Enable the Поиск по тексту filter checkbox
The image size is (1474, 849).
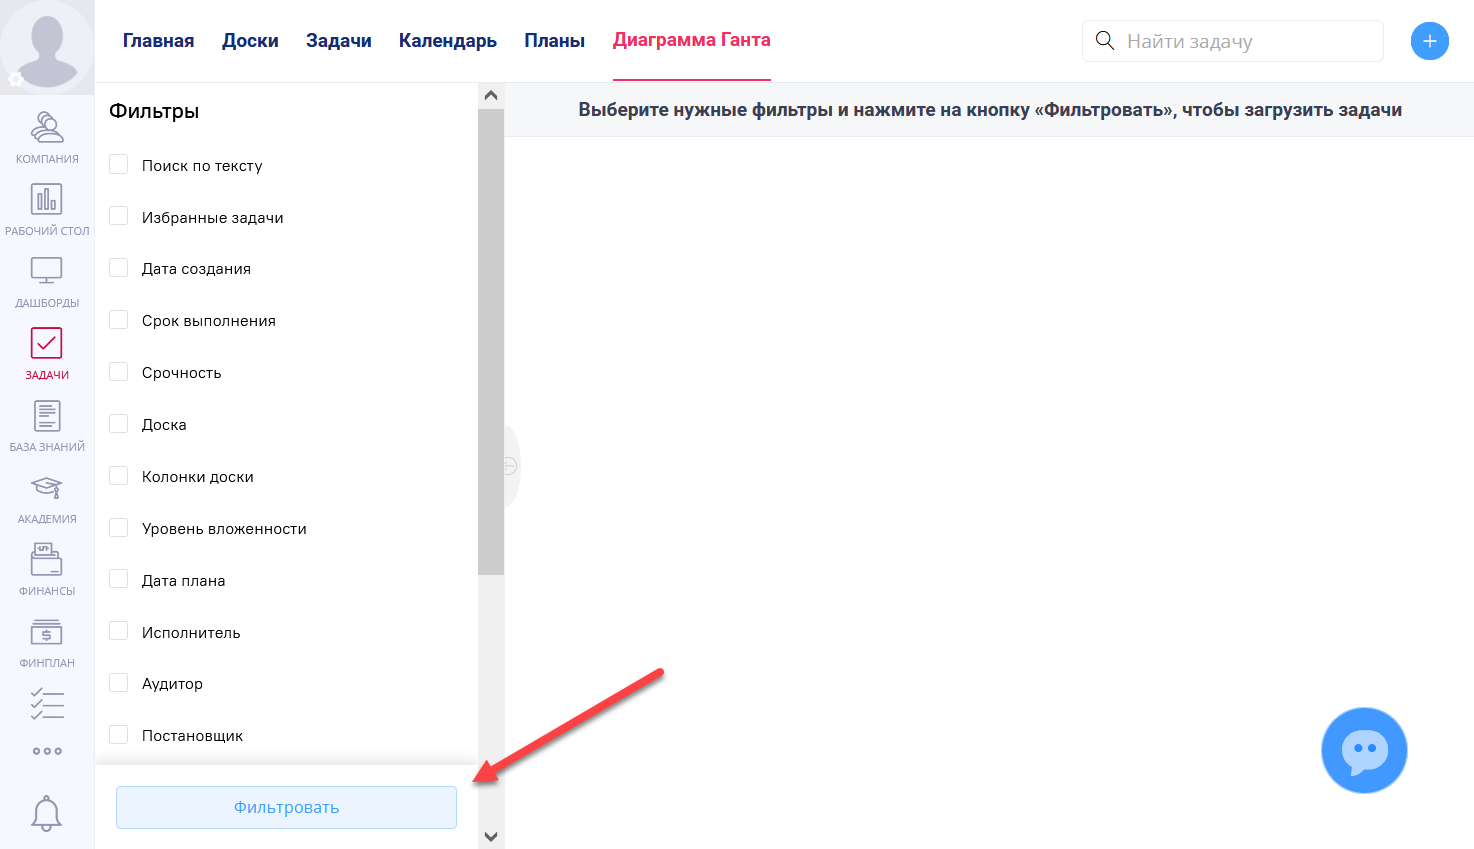coord(119,165)
